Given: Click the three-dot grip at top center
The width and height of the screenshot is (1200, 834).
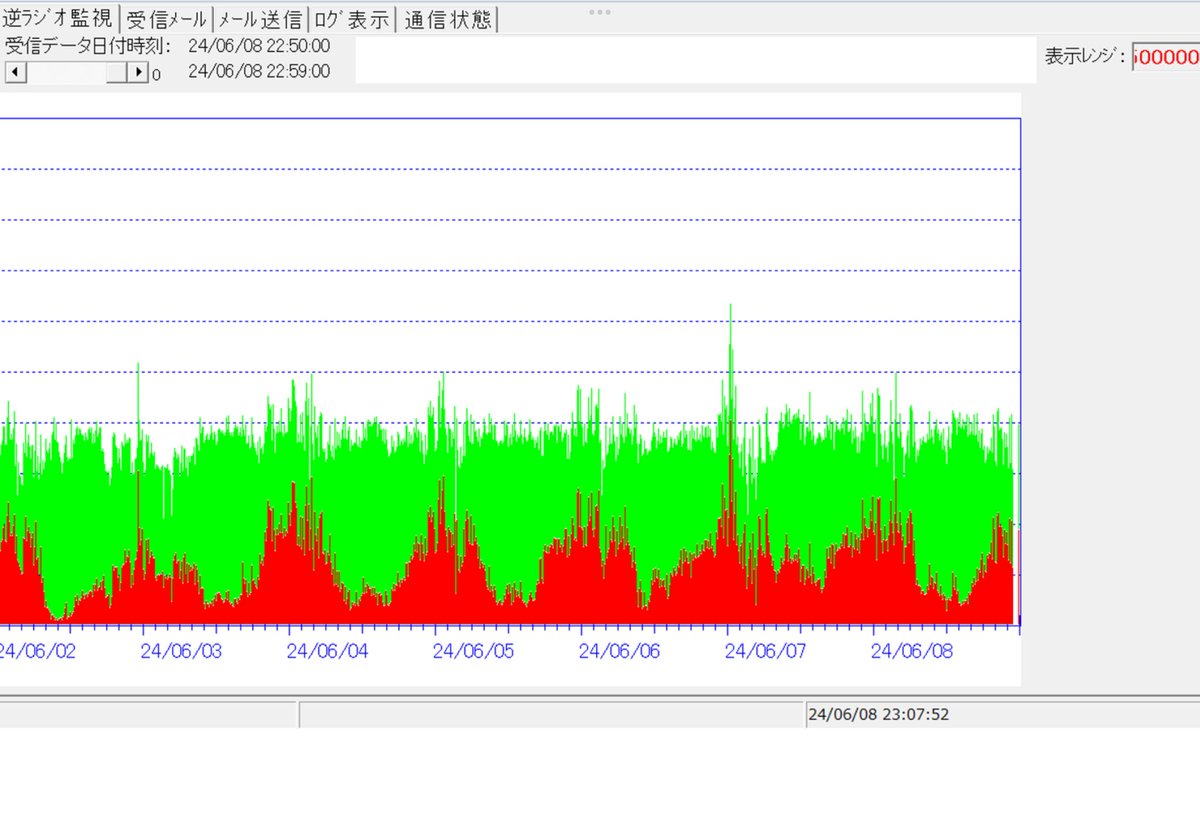Looking at the screenshot, I should click(x=600, y=12).
